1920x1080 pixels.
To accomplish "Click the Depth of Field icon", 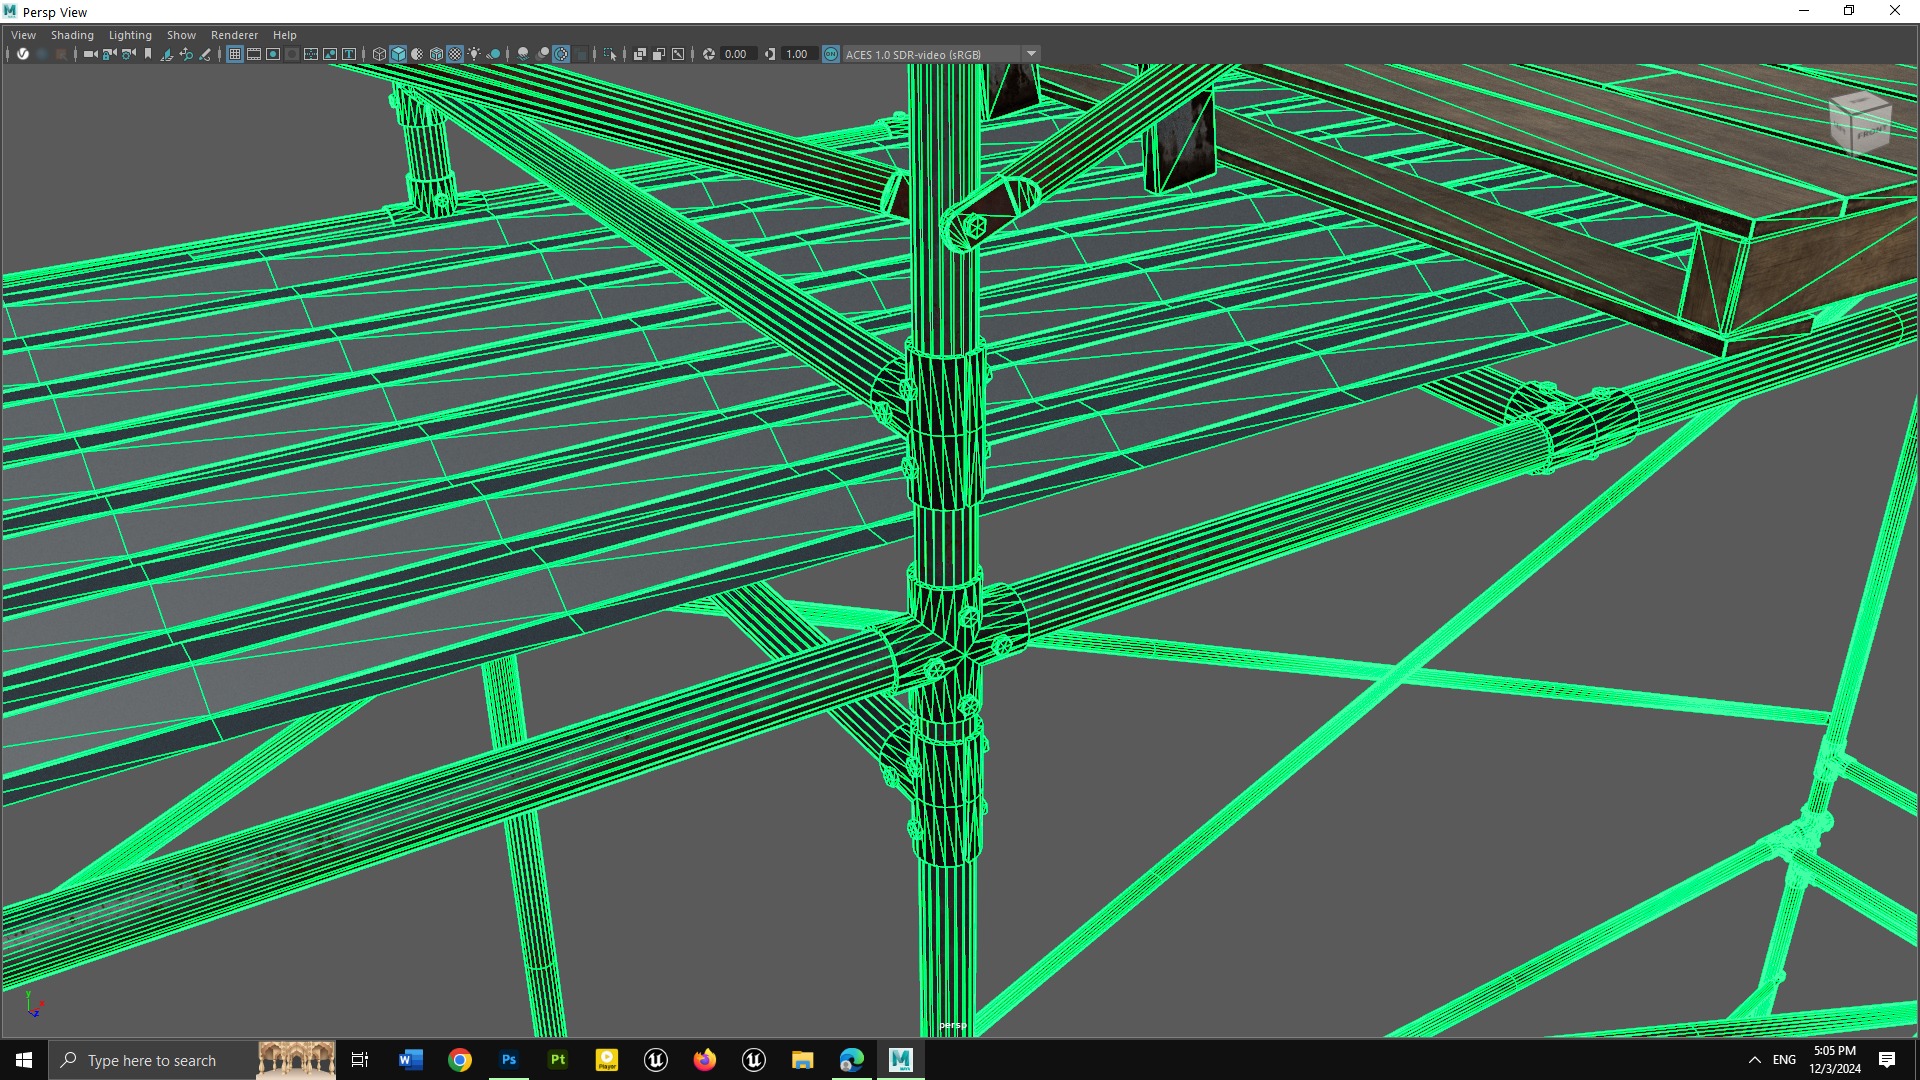I will pyautogui.click(x=580, y=54).
